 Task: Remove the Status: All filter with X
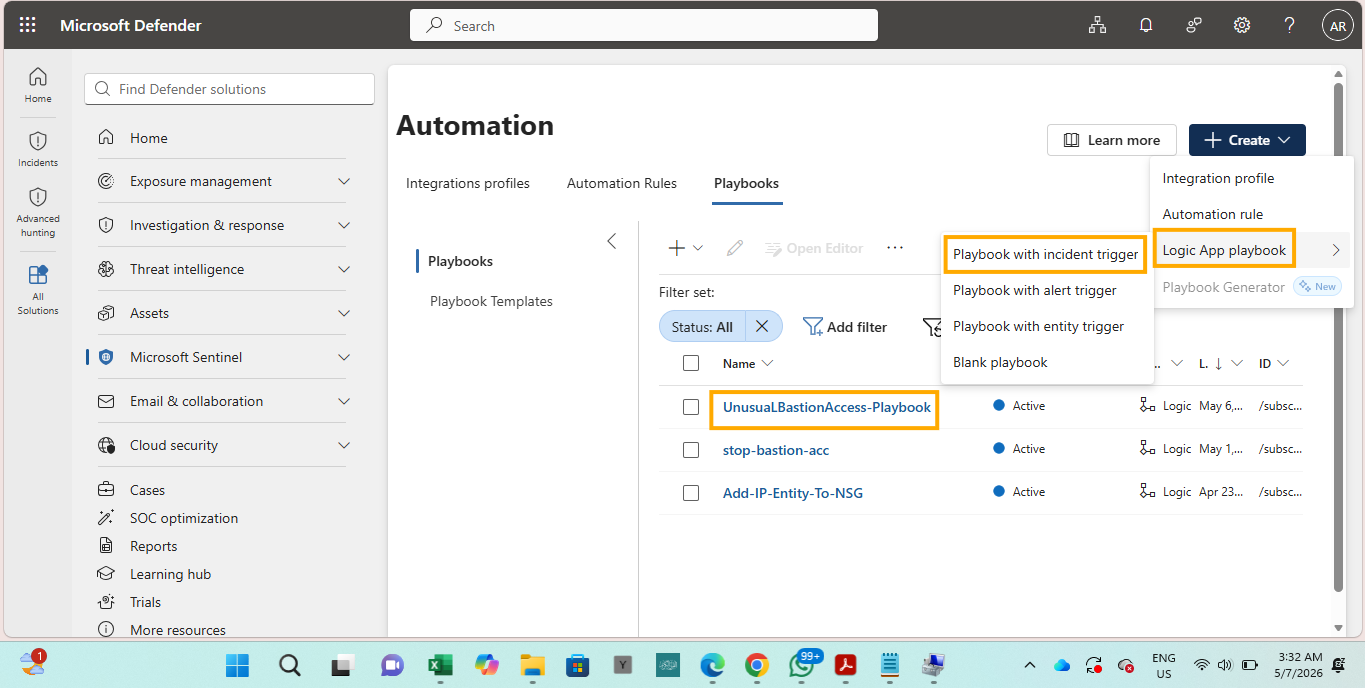point(762,327)
